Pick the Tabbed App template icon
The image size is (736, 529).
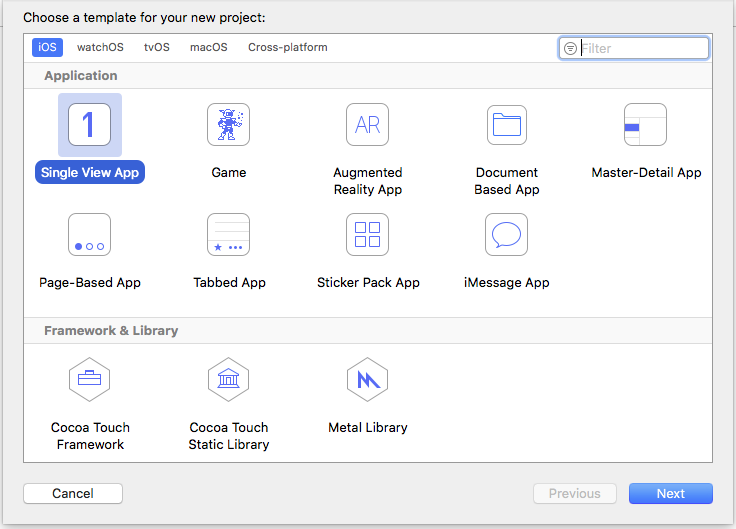coord(228,235)
